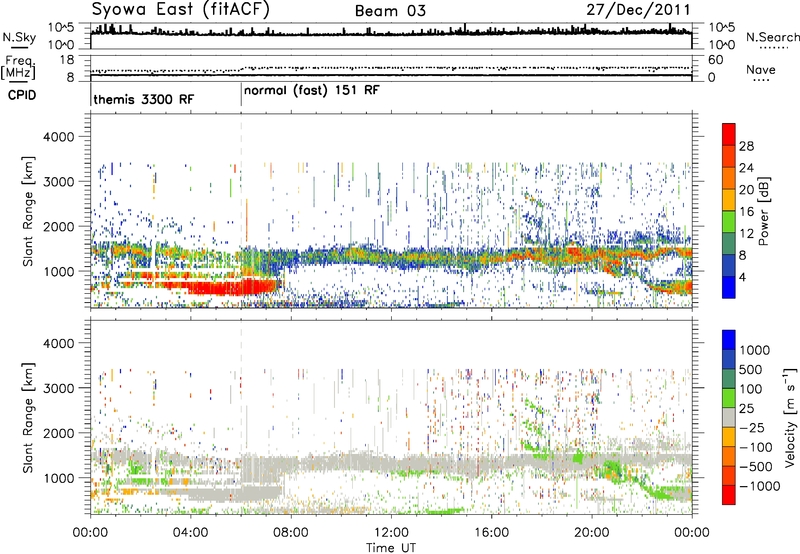Click the "04:00" time tick

coord(190,533)
